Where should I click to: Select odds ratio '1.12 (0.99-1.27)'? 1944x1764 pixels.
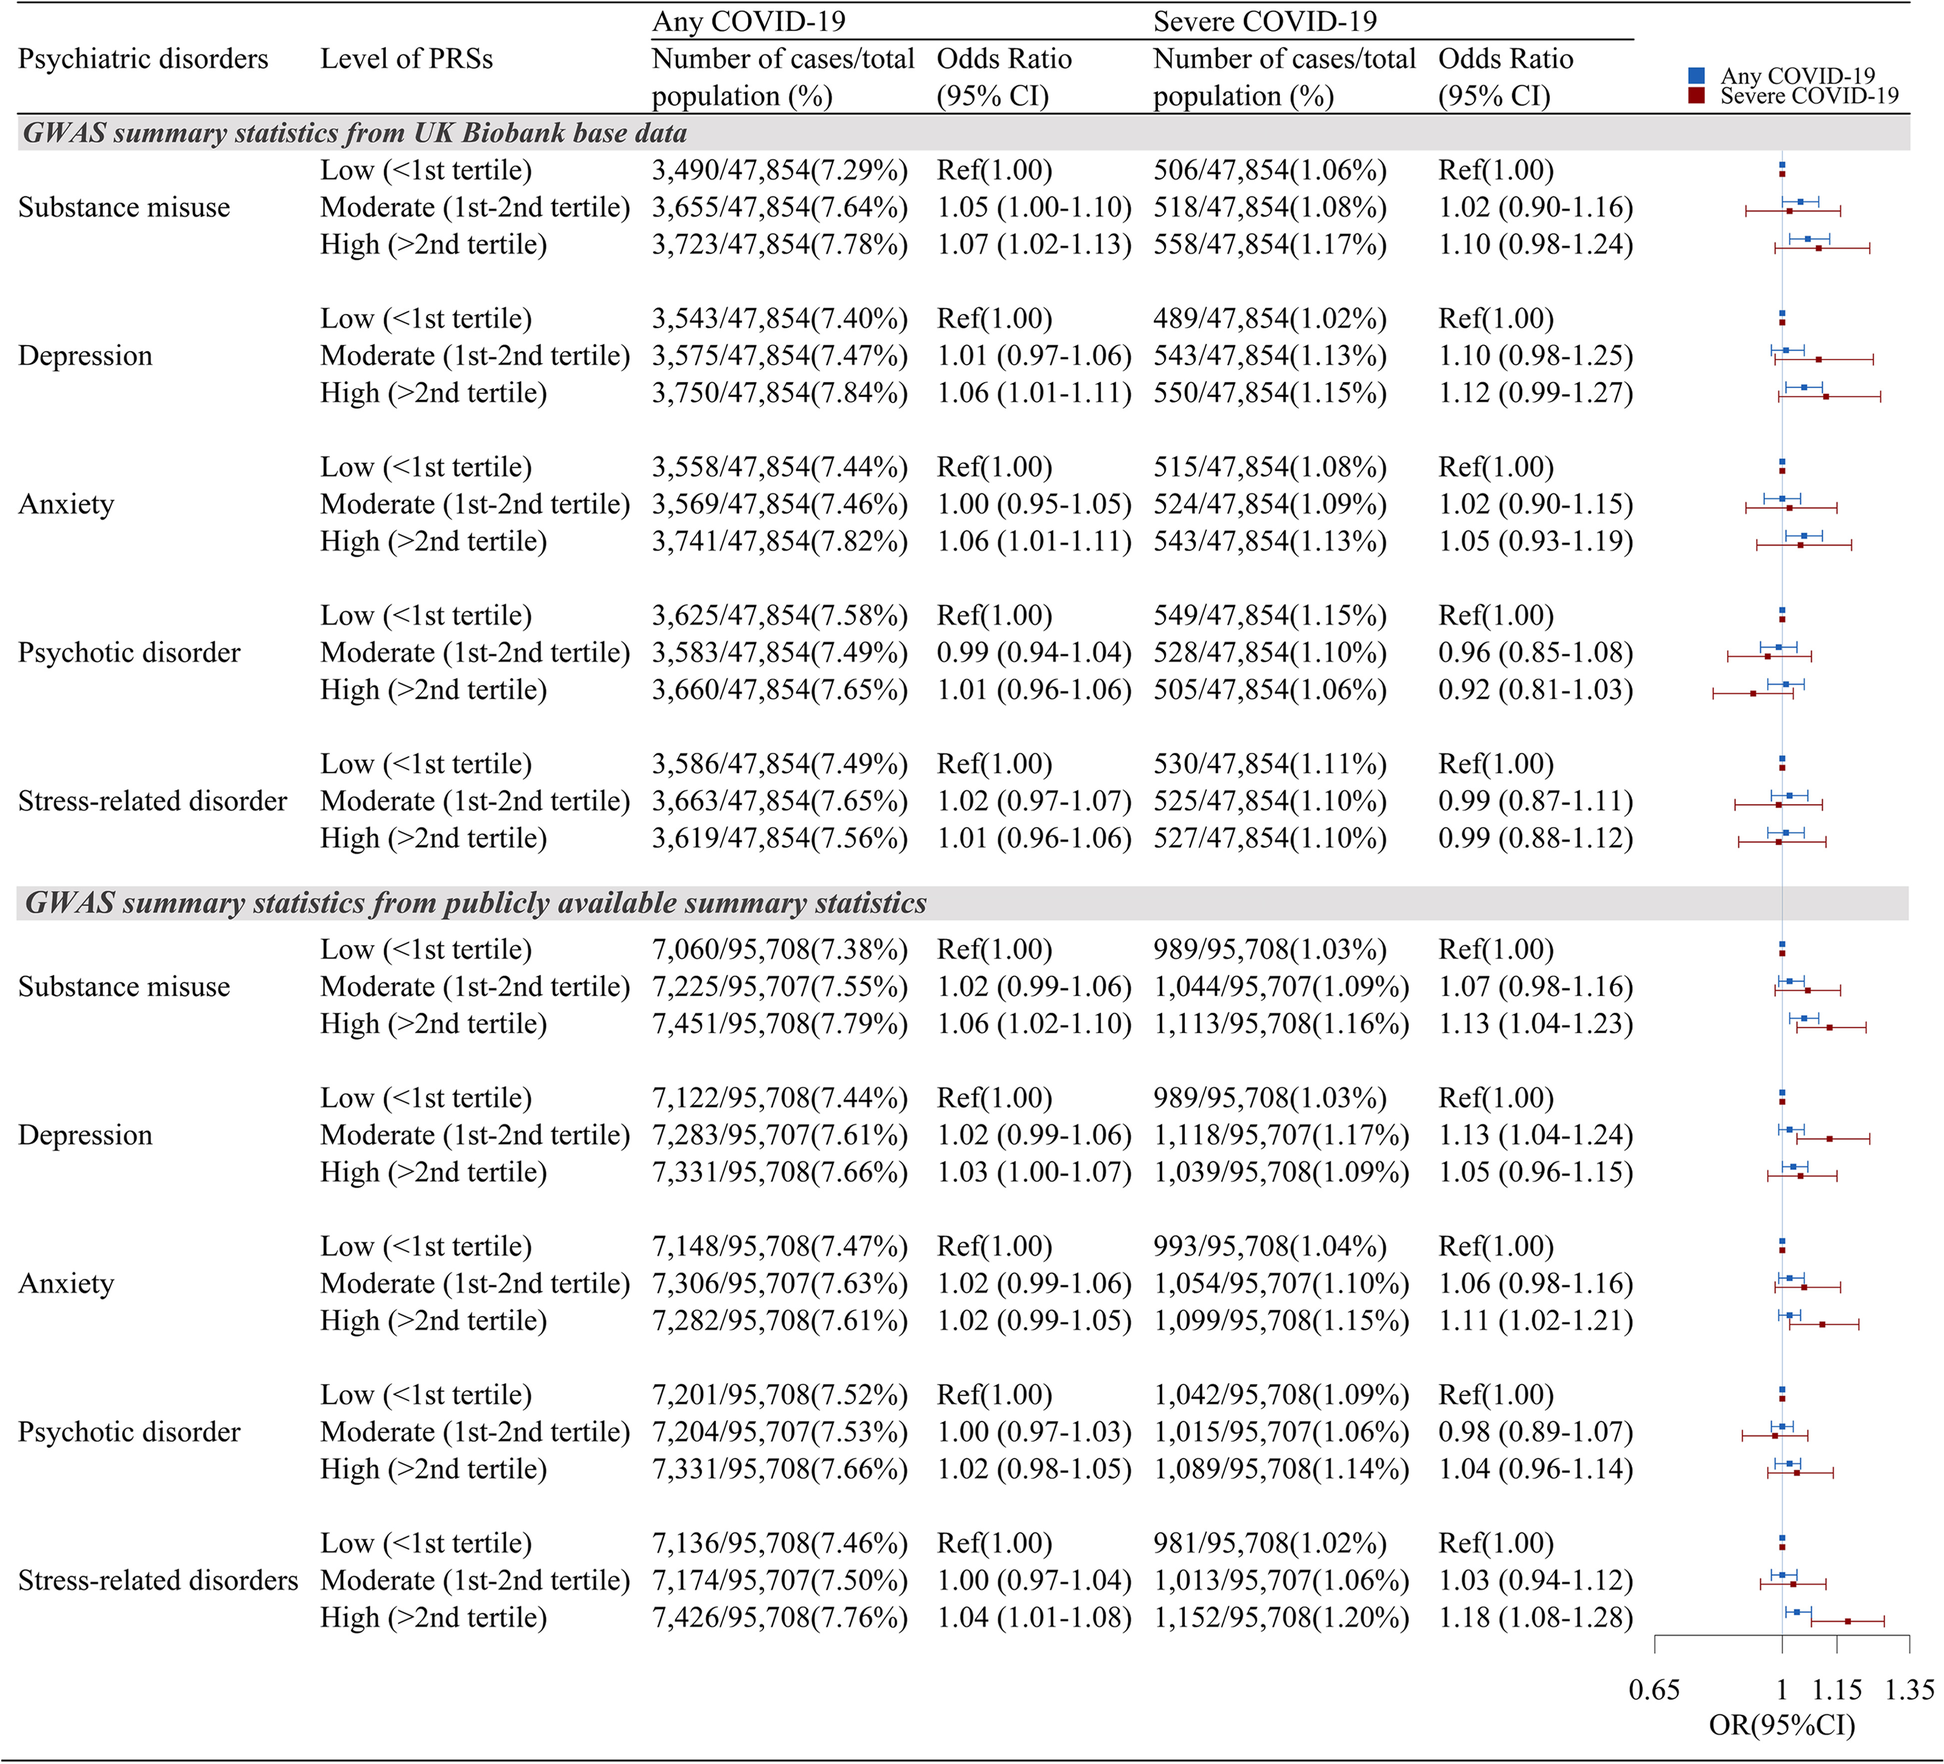click(x=1536, y=393)
